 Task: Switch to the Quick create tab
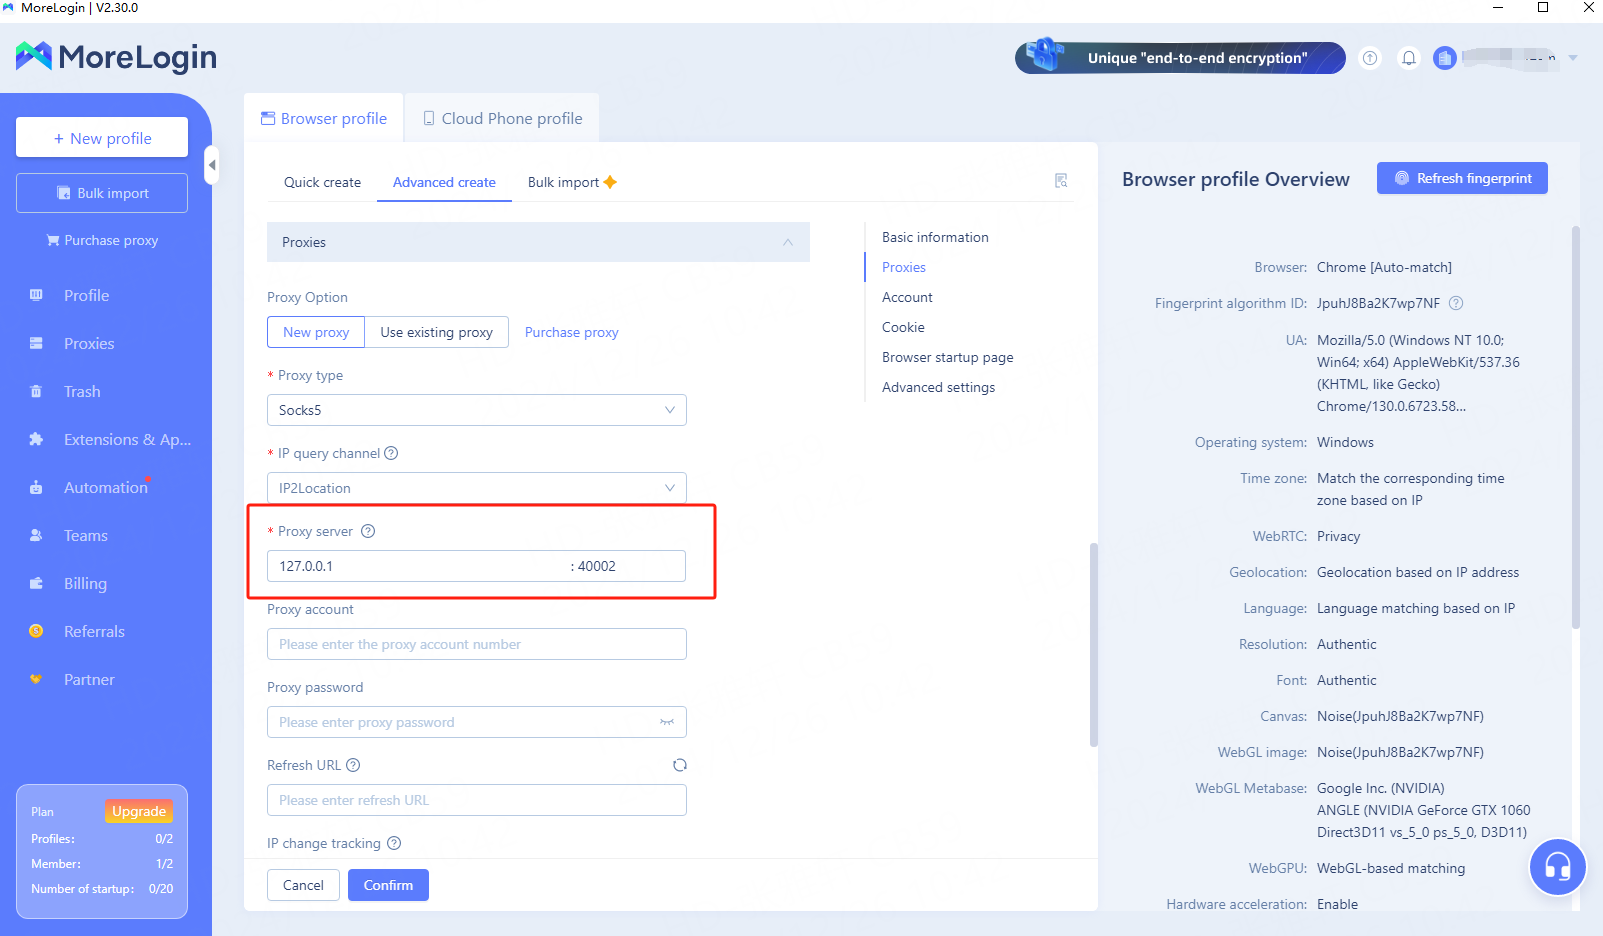pos(322,182)
